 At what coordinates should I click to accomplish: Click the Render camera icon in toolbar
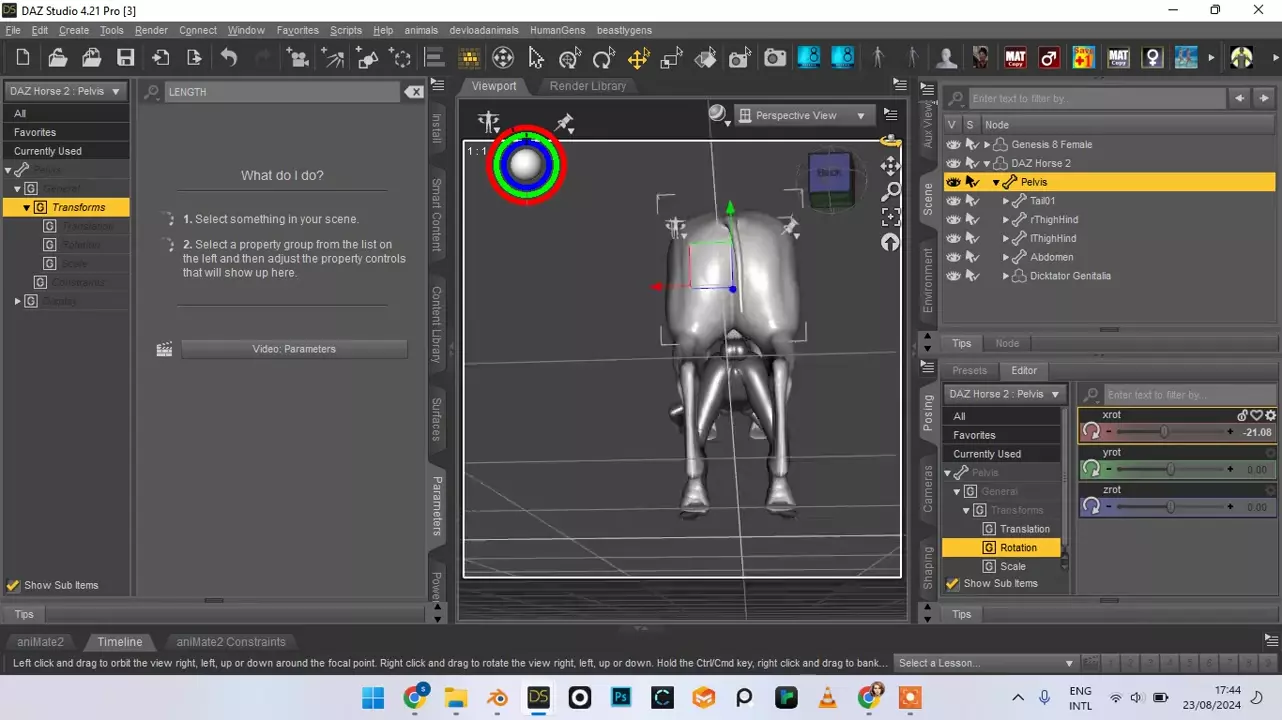point(774,58)
